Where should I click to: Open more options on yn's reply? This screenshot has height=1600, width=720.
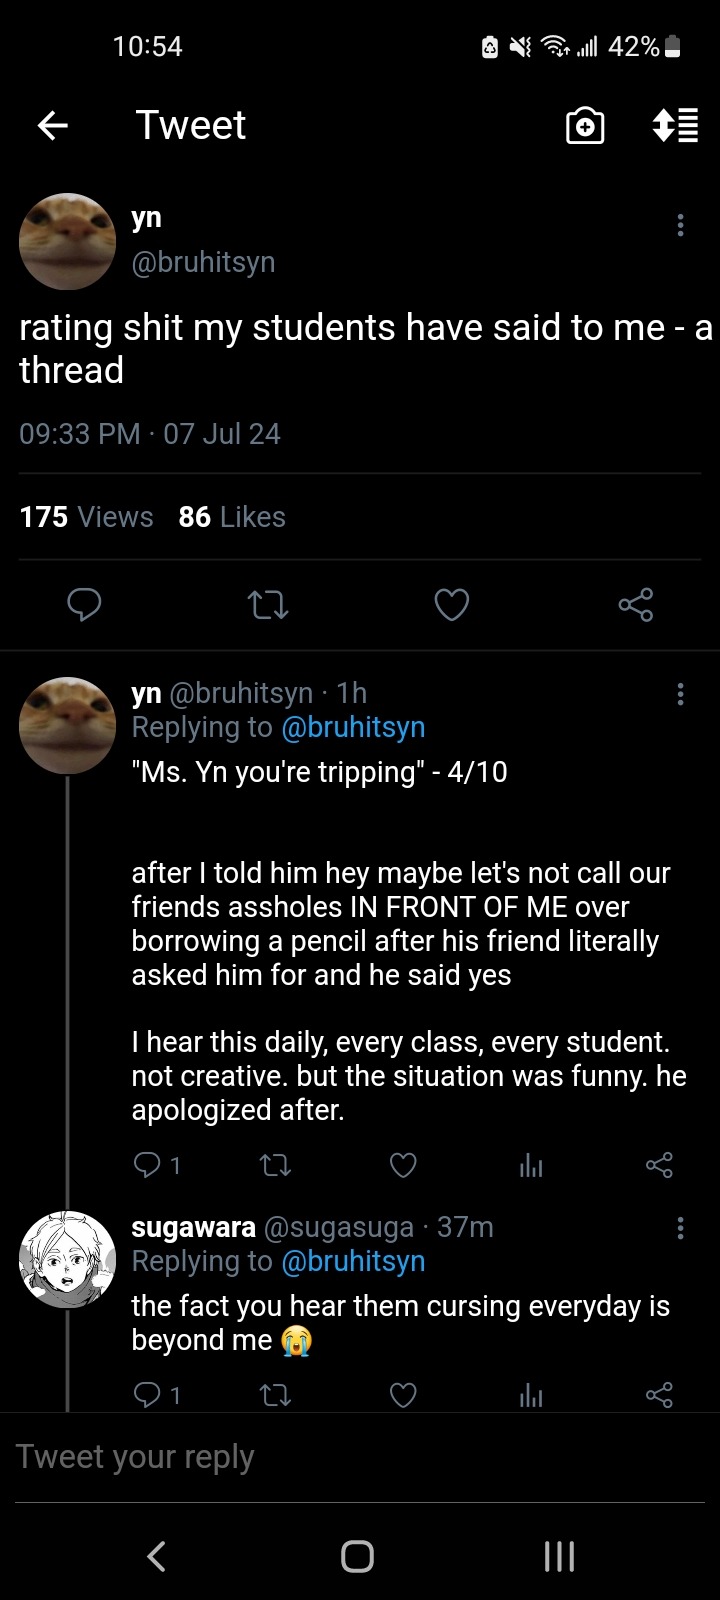pos(680,694)
